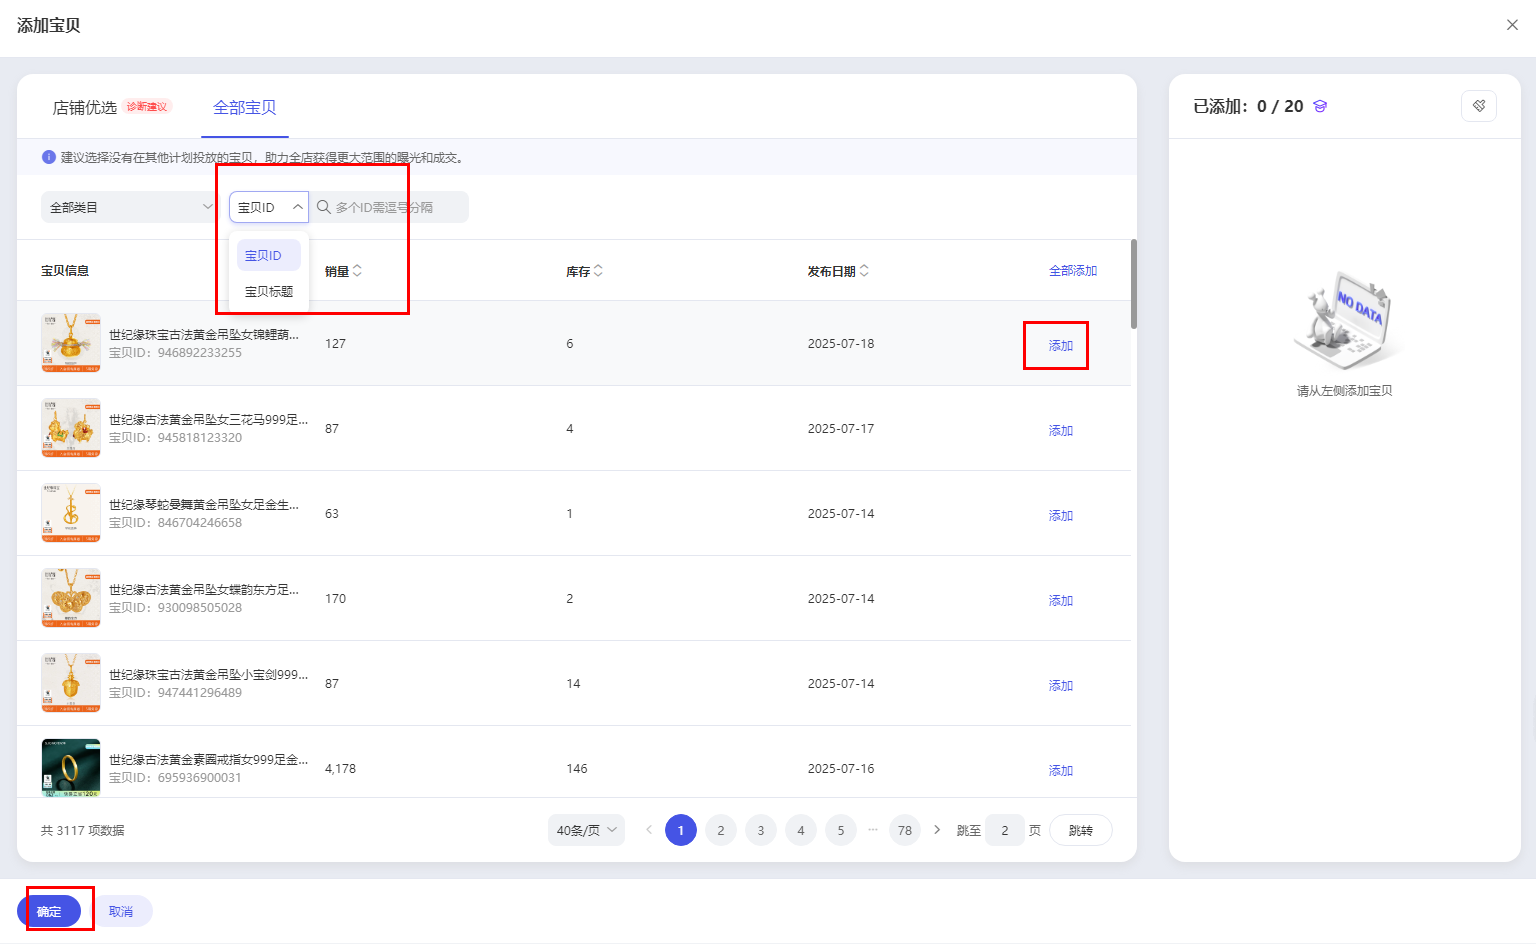Sort by 发布日期 using sort arrows icon

[x=864, y=271]
